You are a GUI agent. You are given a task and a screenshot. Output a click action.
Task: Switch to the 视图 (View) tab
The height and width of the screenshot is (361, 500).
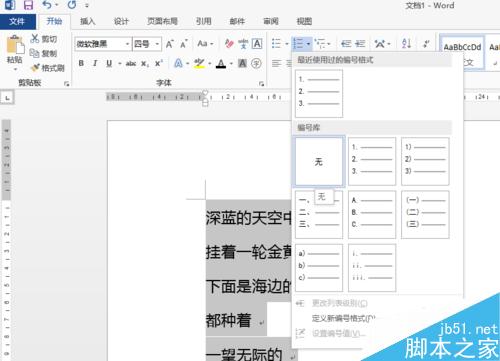[304, 22]
